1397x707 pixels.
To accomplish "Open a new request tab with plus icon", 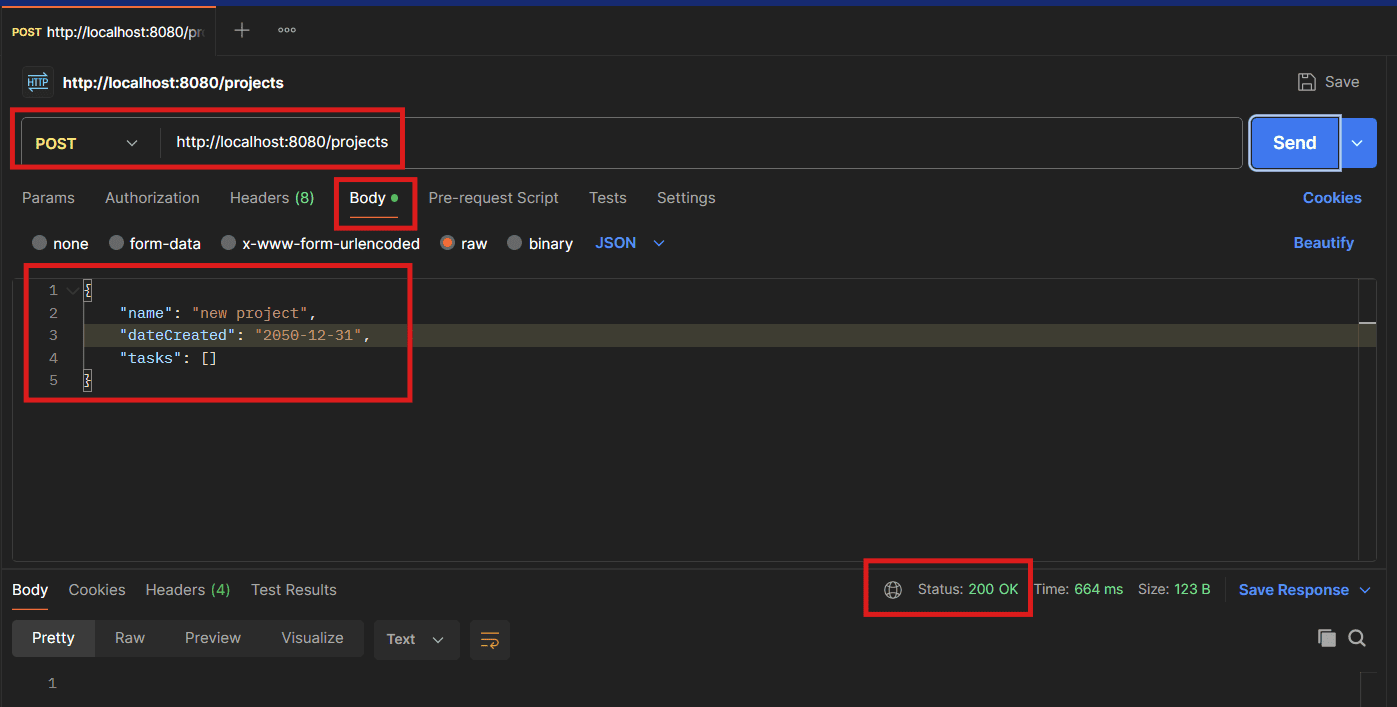I will pyautogui.click(x=242, y=30).
